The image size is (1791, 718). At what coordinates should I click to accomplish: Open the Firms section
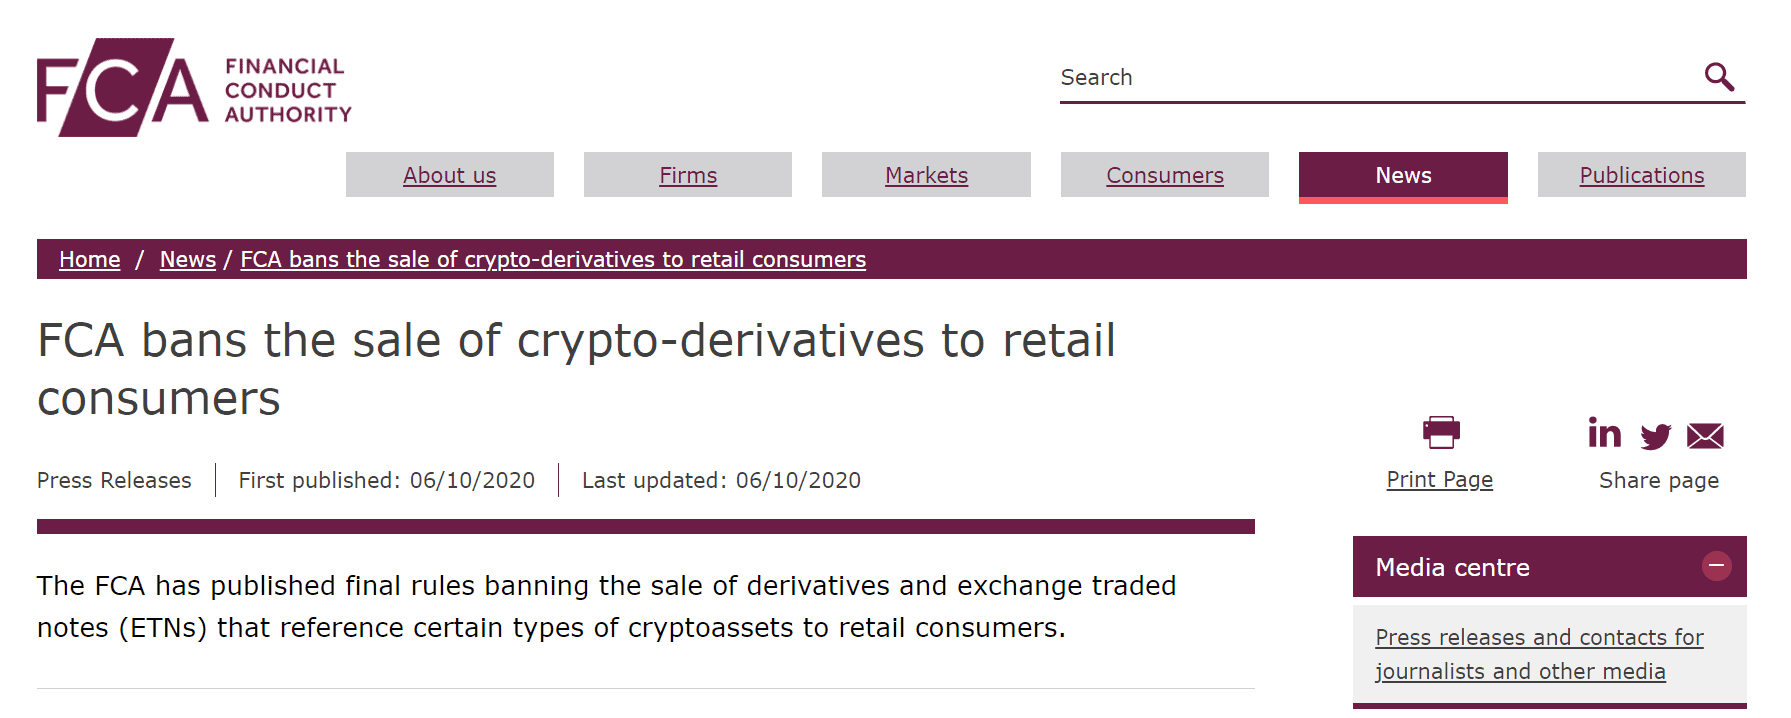[x=688, y=175]
